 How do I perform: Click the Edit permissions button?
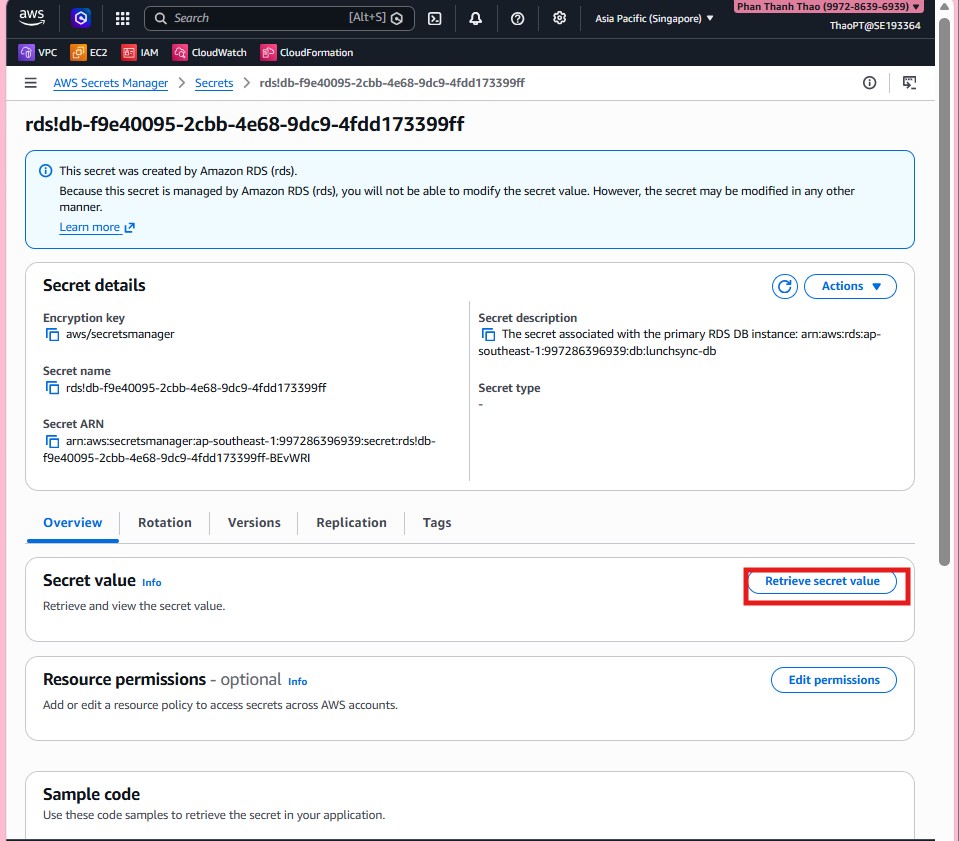click(833, 680)
